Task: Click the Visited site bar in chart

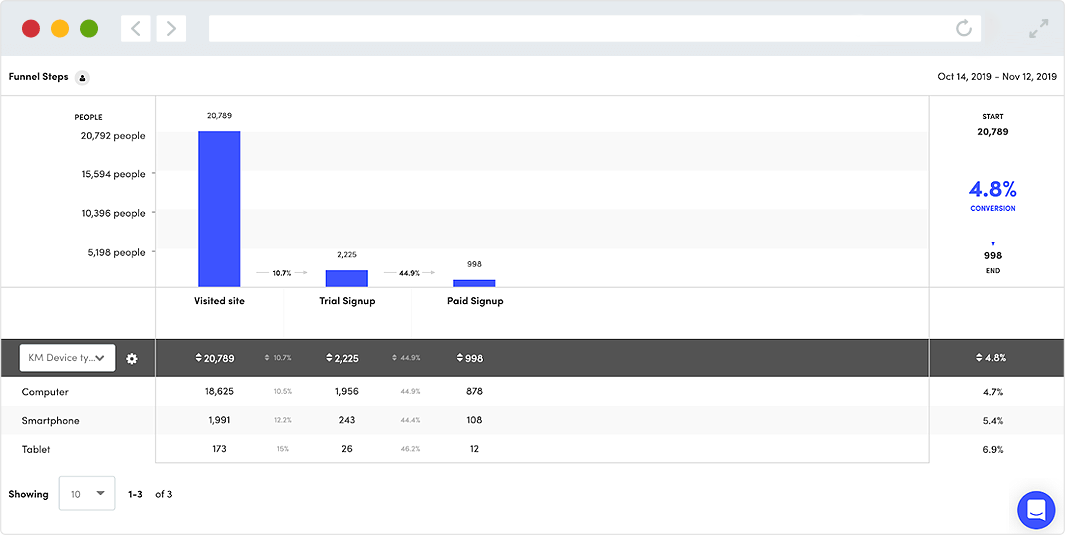Action: 219,208
